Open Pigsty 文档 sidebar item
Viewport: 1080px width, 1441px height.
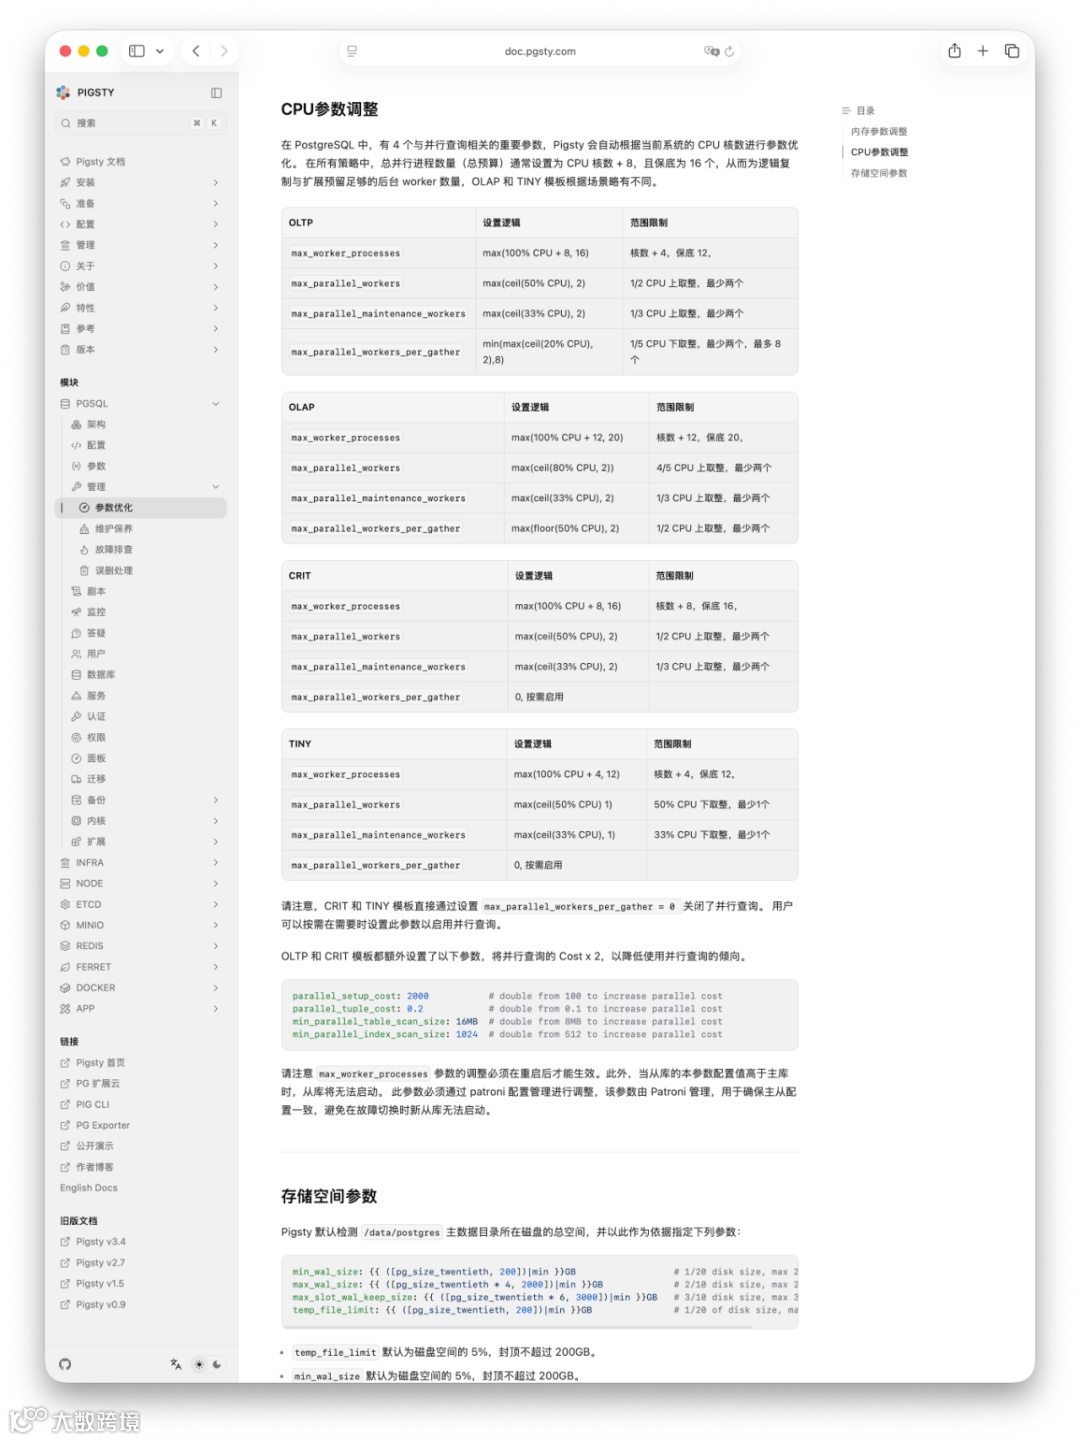100,162
